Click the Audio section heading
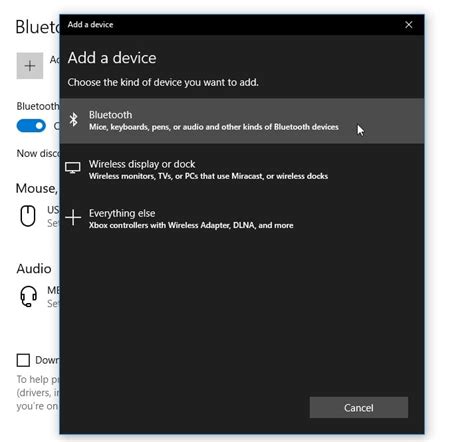This screenshot has width=474, height=442. point(34,269)
